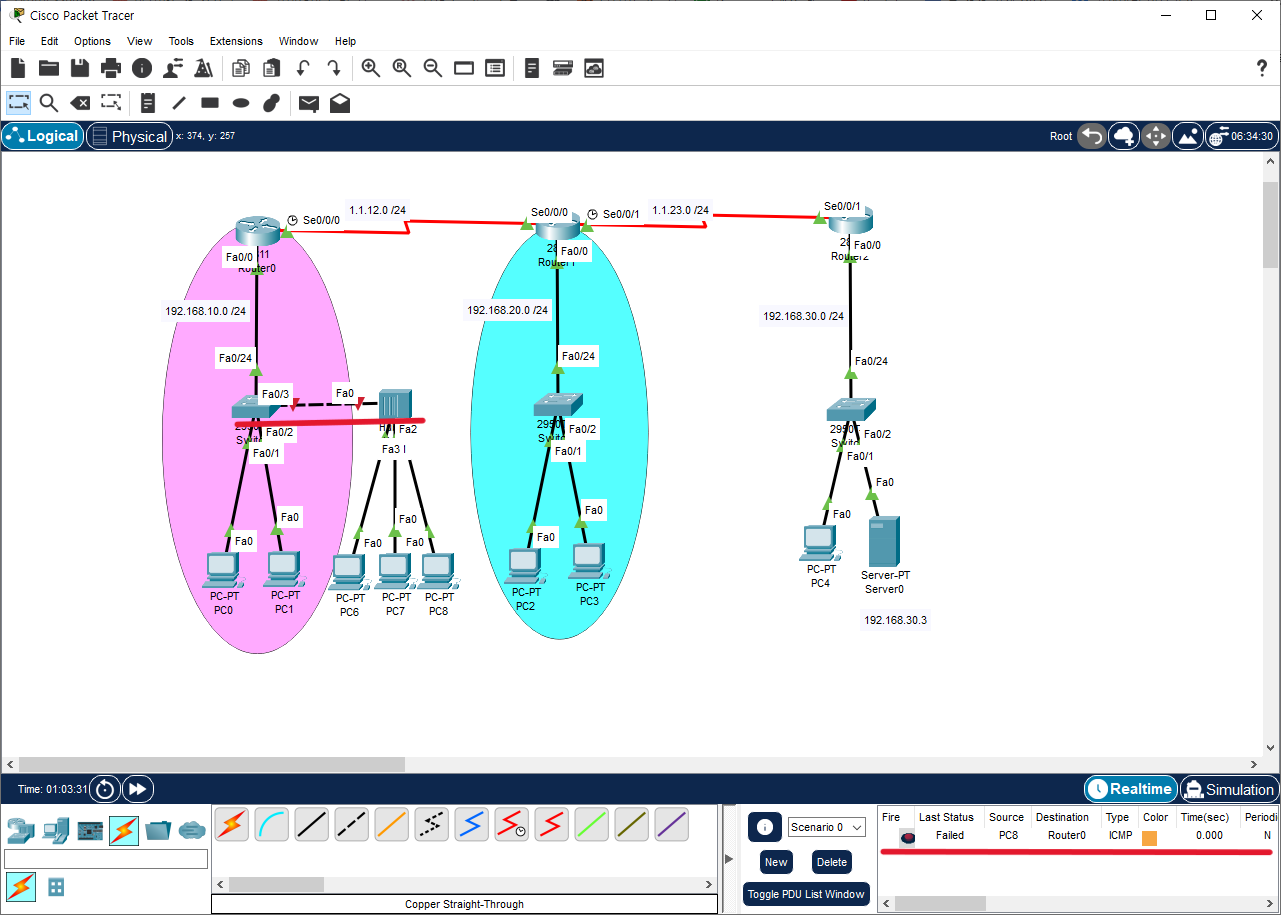1281x915 pixels.
Task: Open the help question mark icon
Action: click(1262, 68)
